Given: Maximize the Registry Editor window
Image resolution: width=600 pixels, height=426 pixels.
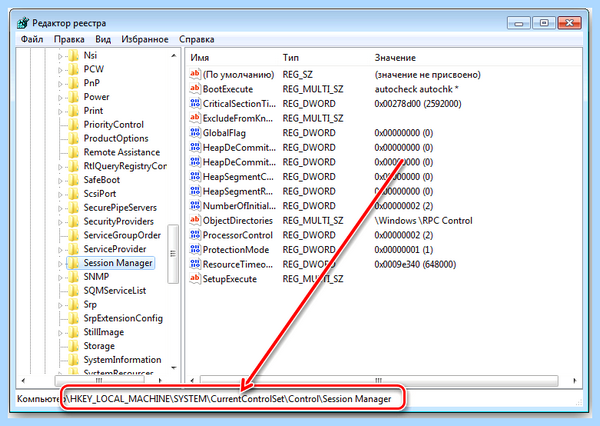Looking at the screenshot, I should (544, 23).
